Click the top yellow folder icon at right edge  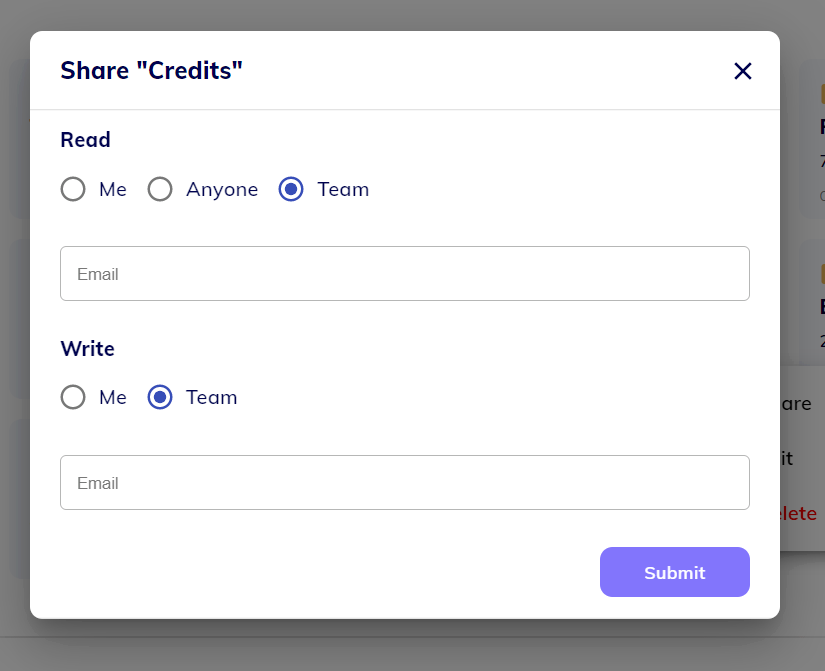[x=822, y=94]
